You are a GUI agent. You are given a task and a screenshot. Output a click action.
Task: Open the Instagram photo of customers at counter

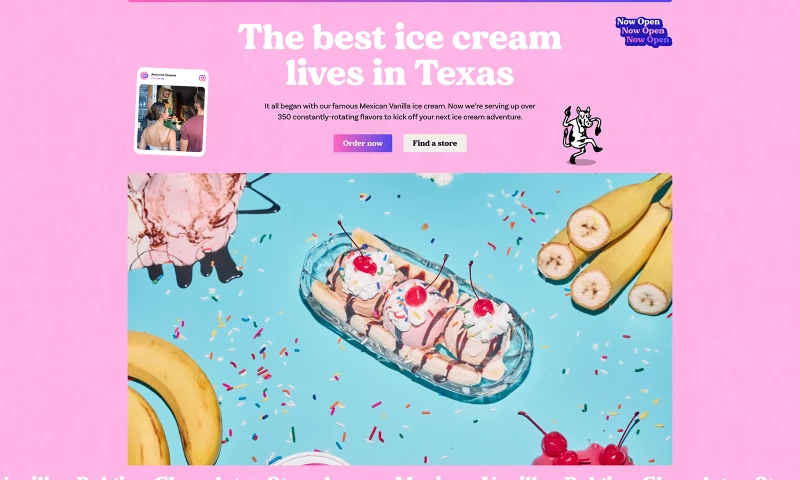(x=171, y=118)
